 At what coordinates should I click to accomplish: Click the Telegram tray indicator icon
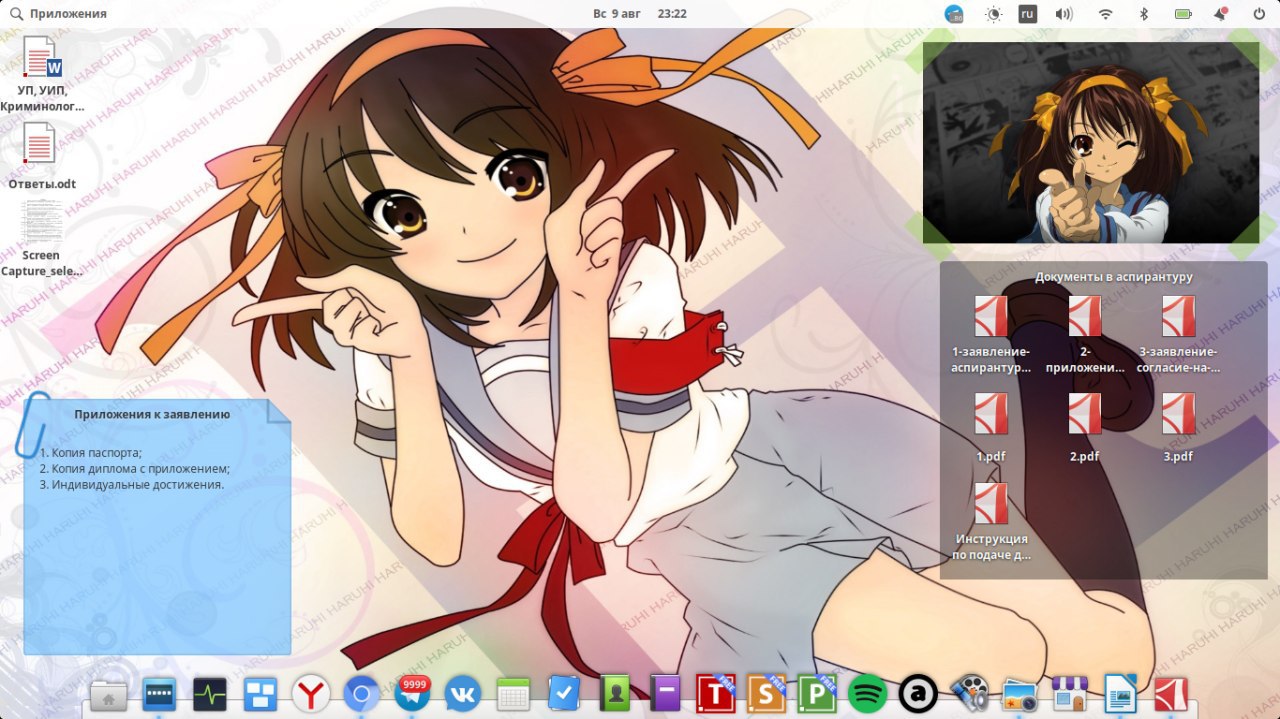click(954, 14)
